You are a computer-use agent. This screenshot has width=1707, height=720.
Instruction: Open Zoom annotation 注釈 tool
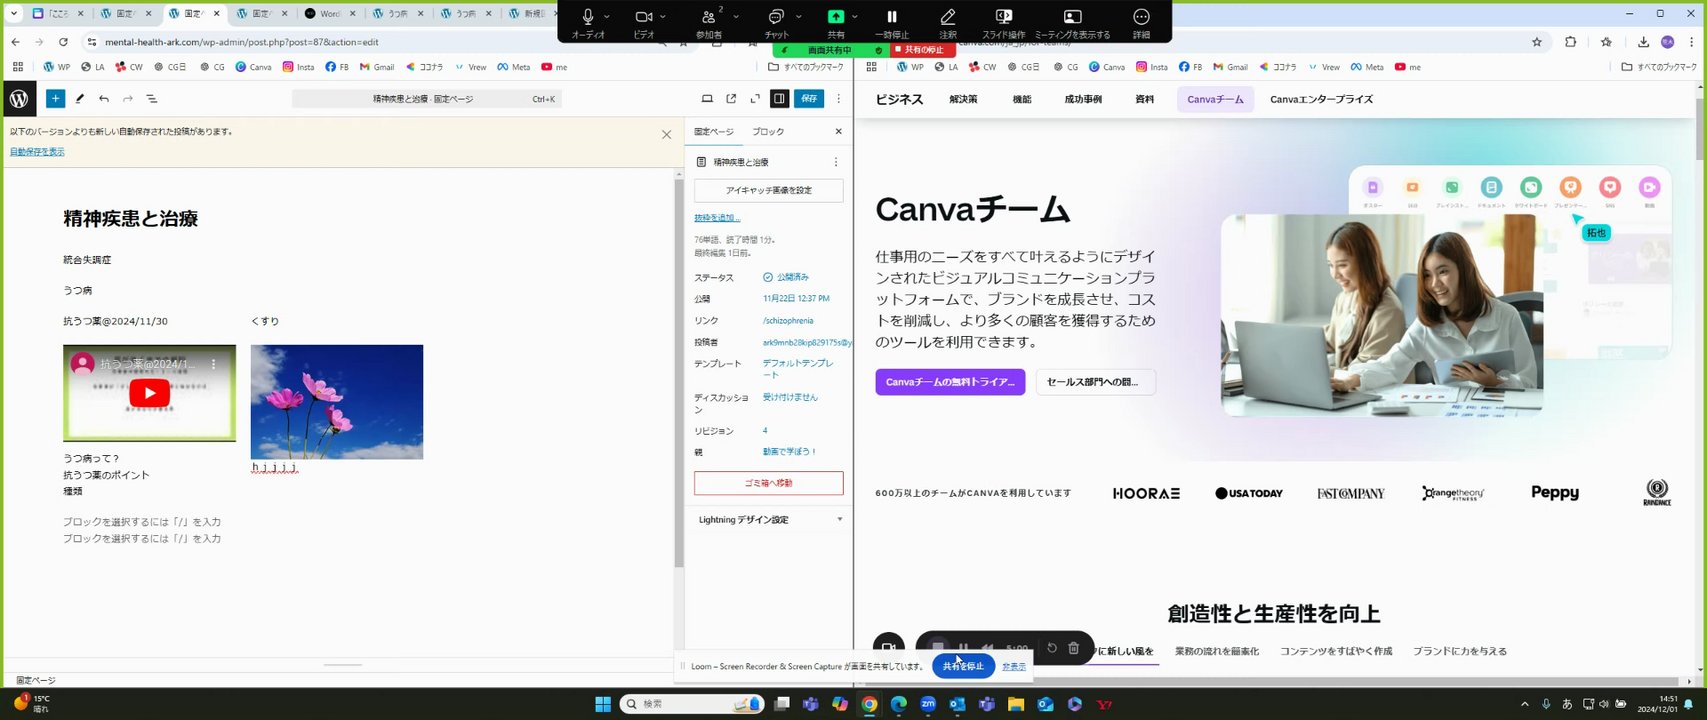tap(948, 22)
